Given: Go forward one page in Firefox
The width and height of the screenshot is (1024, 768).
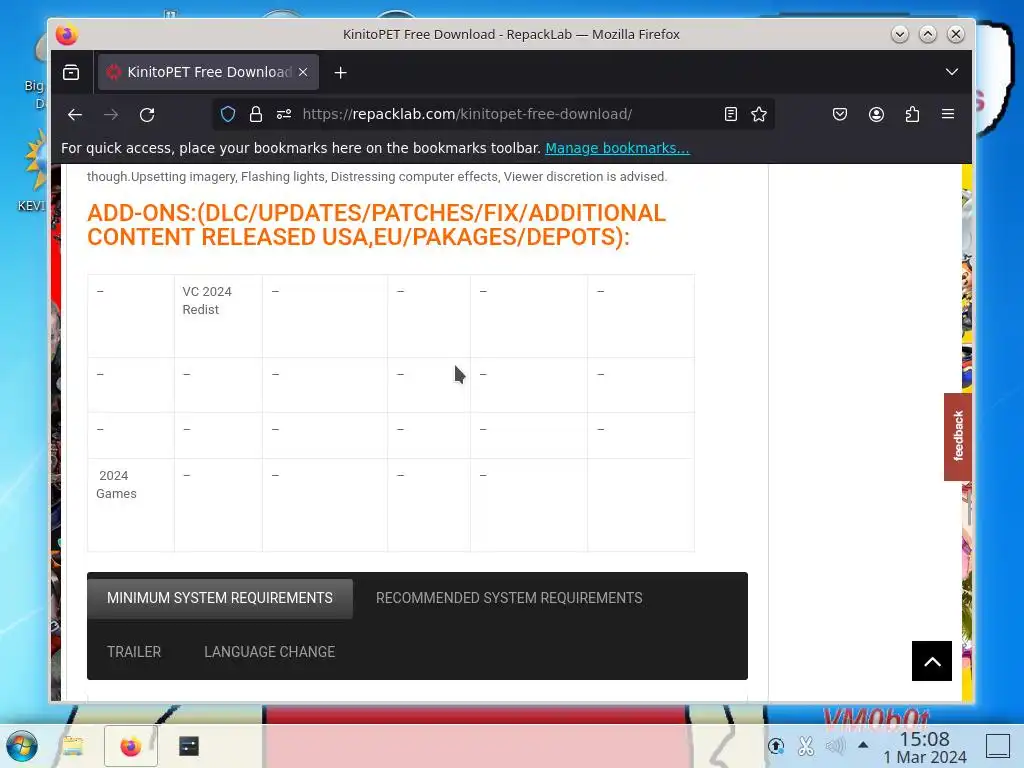Looking at the screenshot, I should coord(111,115).
